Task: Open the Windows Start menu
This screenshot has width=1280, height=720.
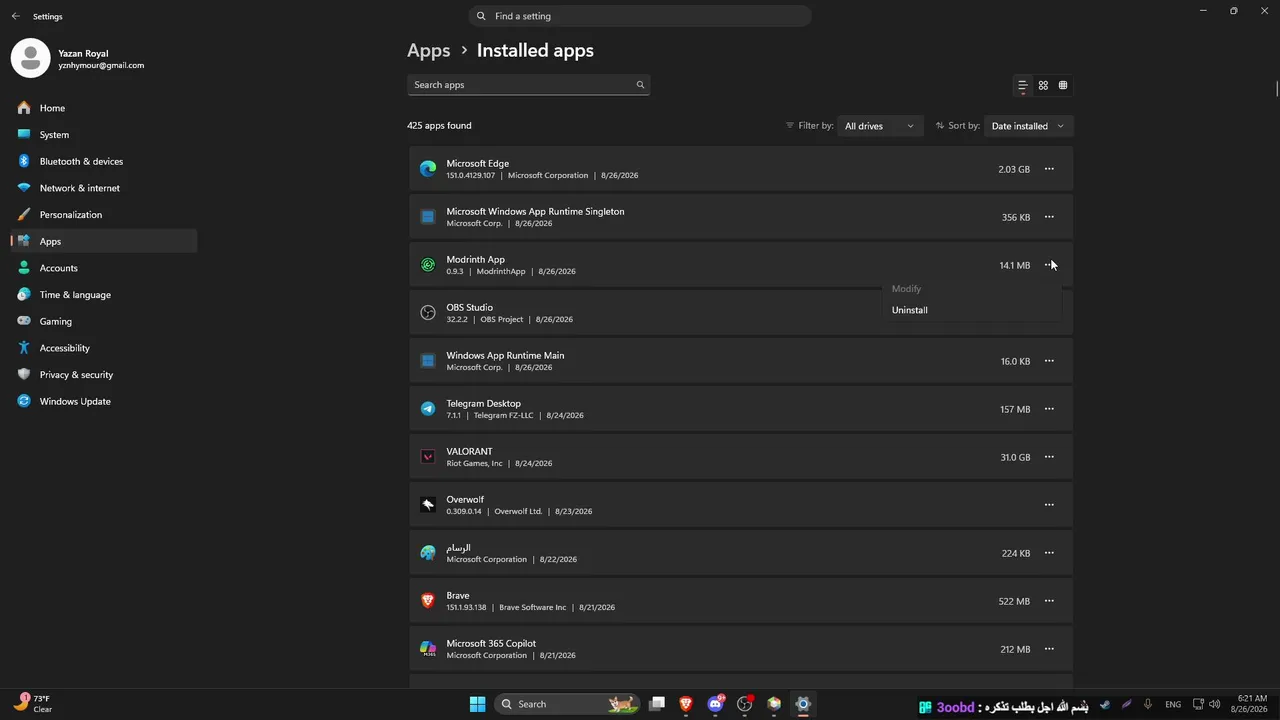Action: (477, 704)
